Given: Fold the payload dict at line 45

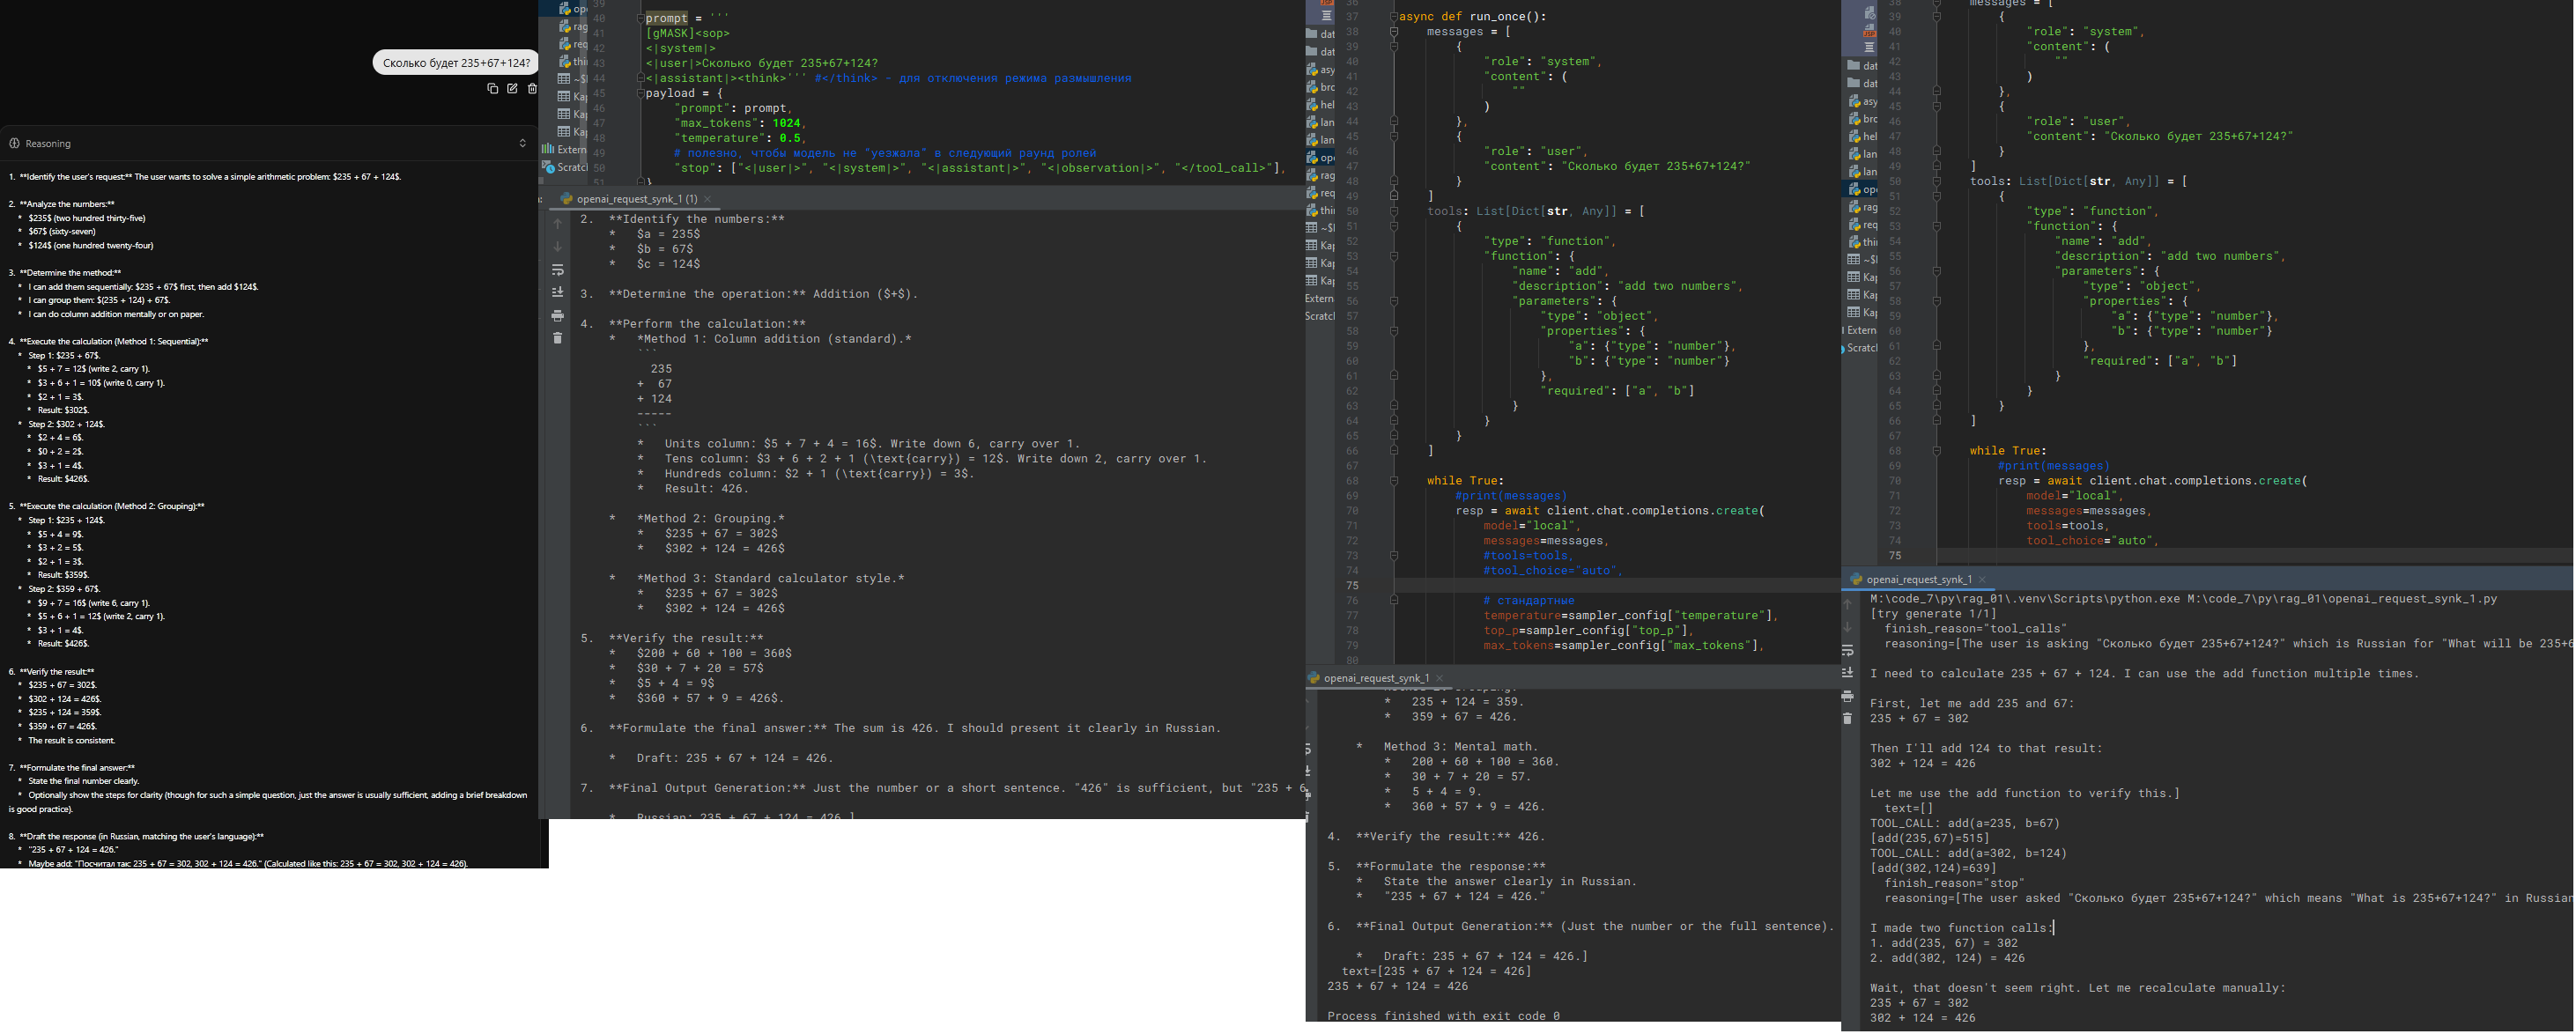Looking at the screenshot, I should click(x=640, y=94).
